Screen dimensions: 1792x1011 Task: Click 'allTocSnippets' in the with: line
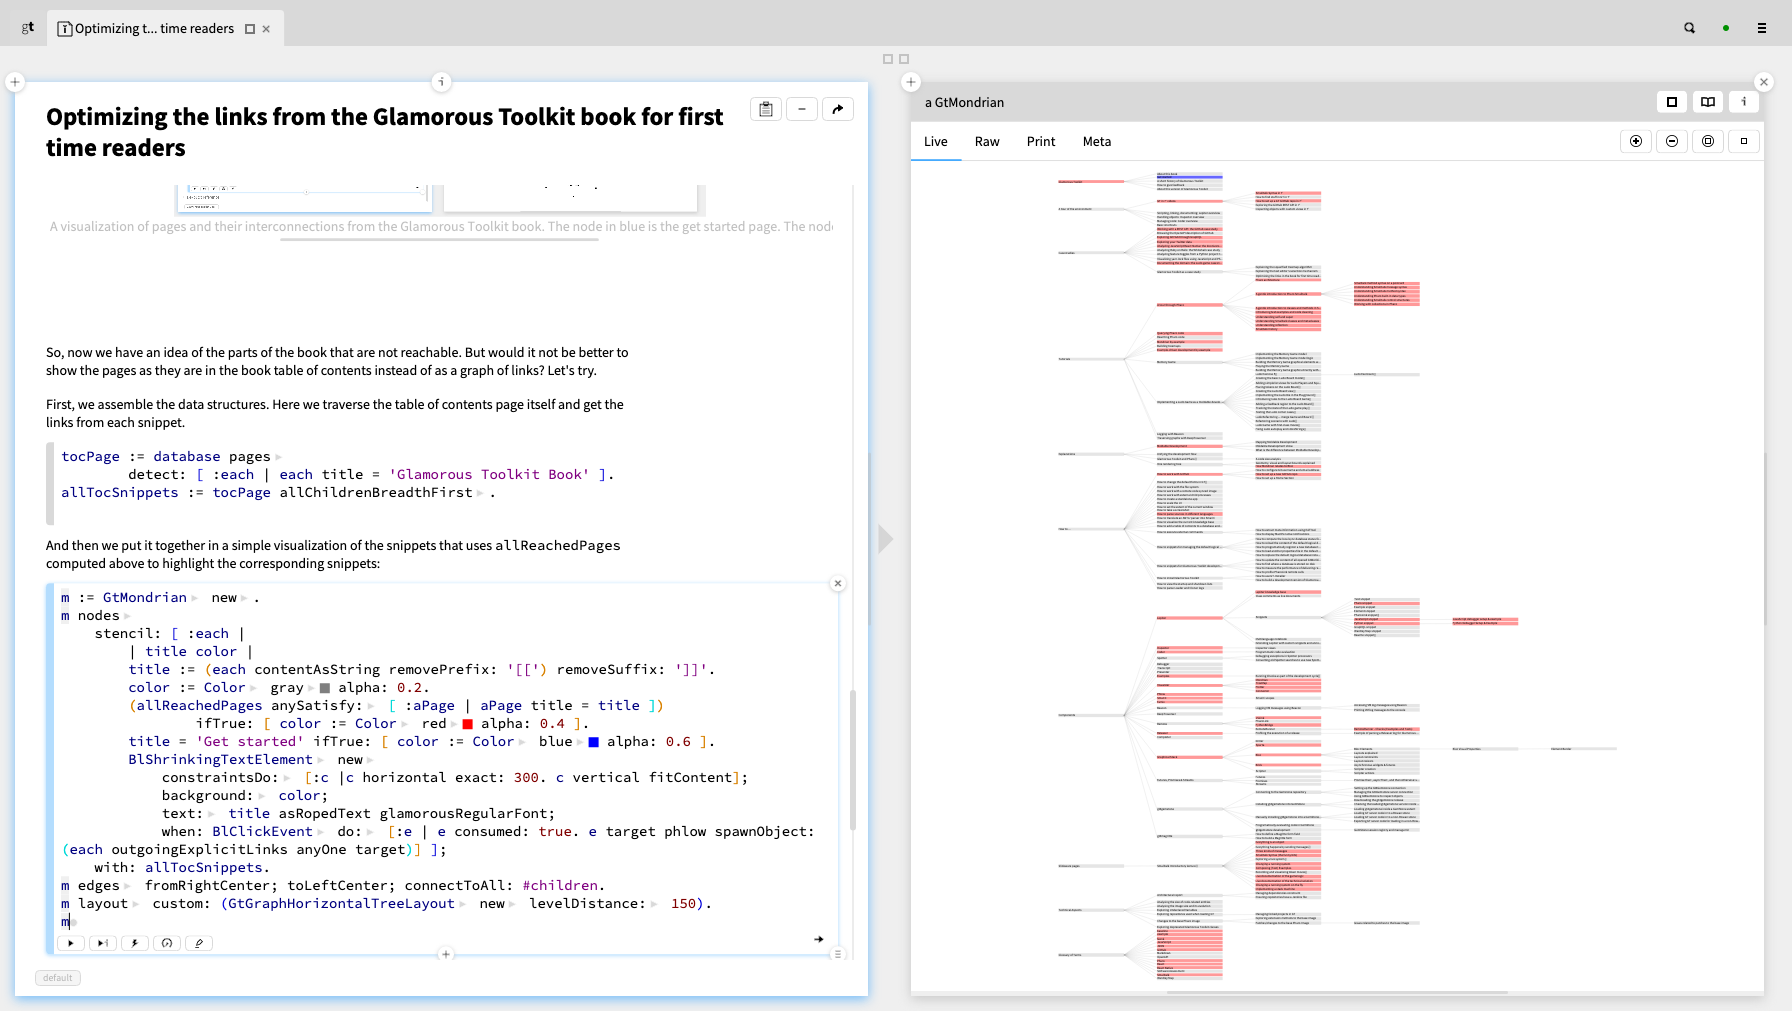204,868
